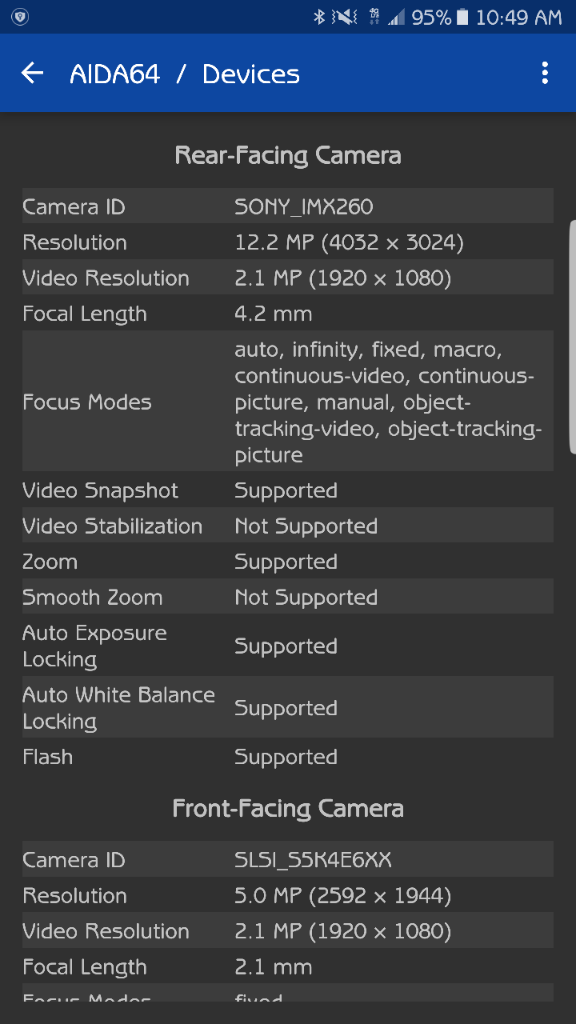The width and height of the screenshot is (576, 1024).
Task: Select the Flash Supported row
Action: tap(288, 757)
